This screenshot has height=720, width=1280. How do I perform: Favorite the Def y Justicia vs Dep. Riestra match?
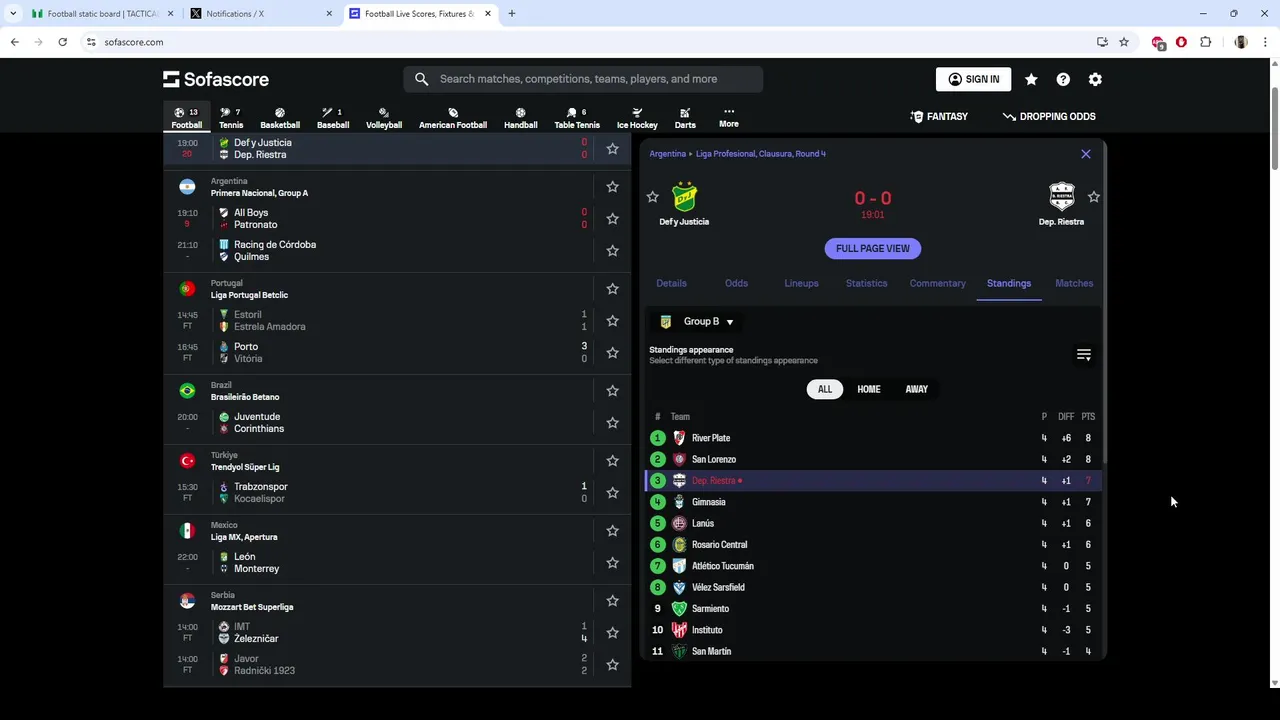tap(612, 149)
